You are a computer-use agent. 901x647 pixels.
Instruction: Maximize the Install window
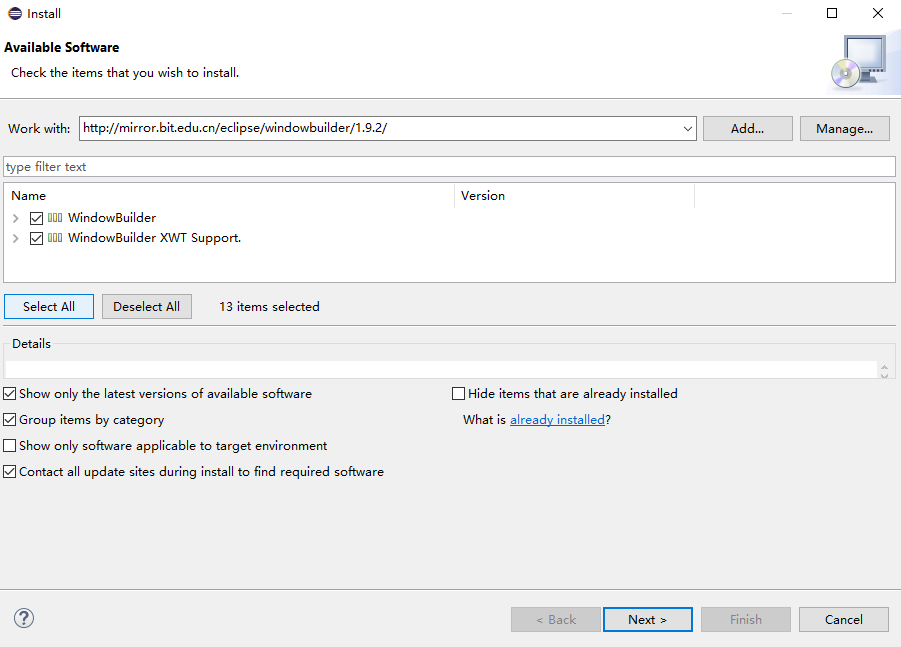tap(831, 13)
